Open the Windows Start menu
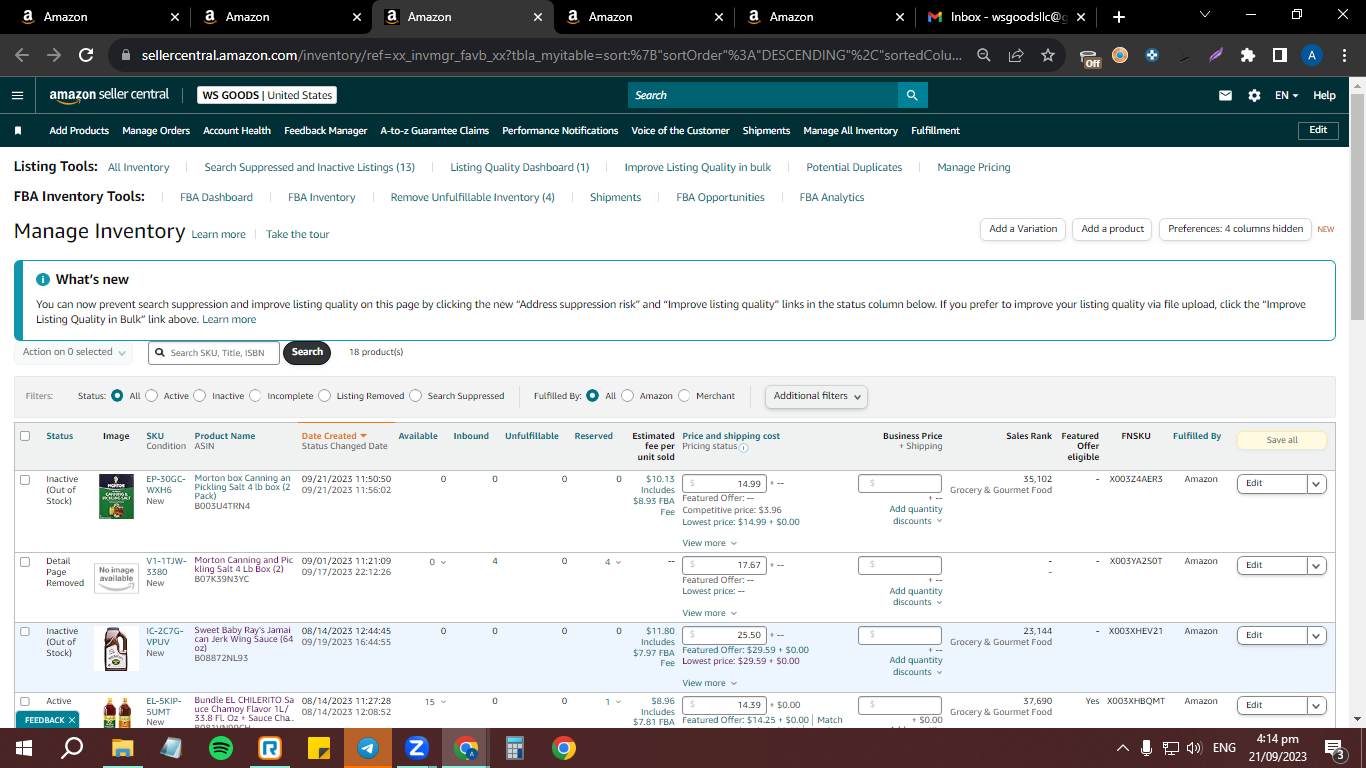The width and height of the screenshot is (1366, 768). (24, 748)
